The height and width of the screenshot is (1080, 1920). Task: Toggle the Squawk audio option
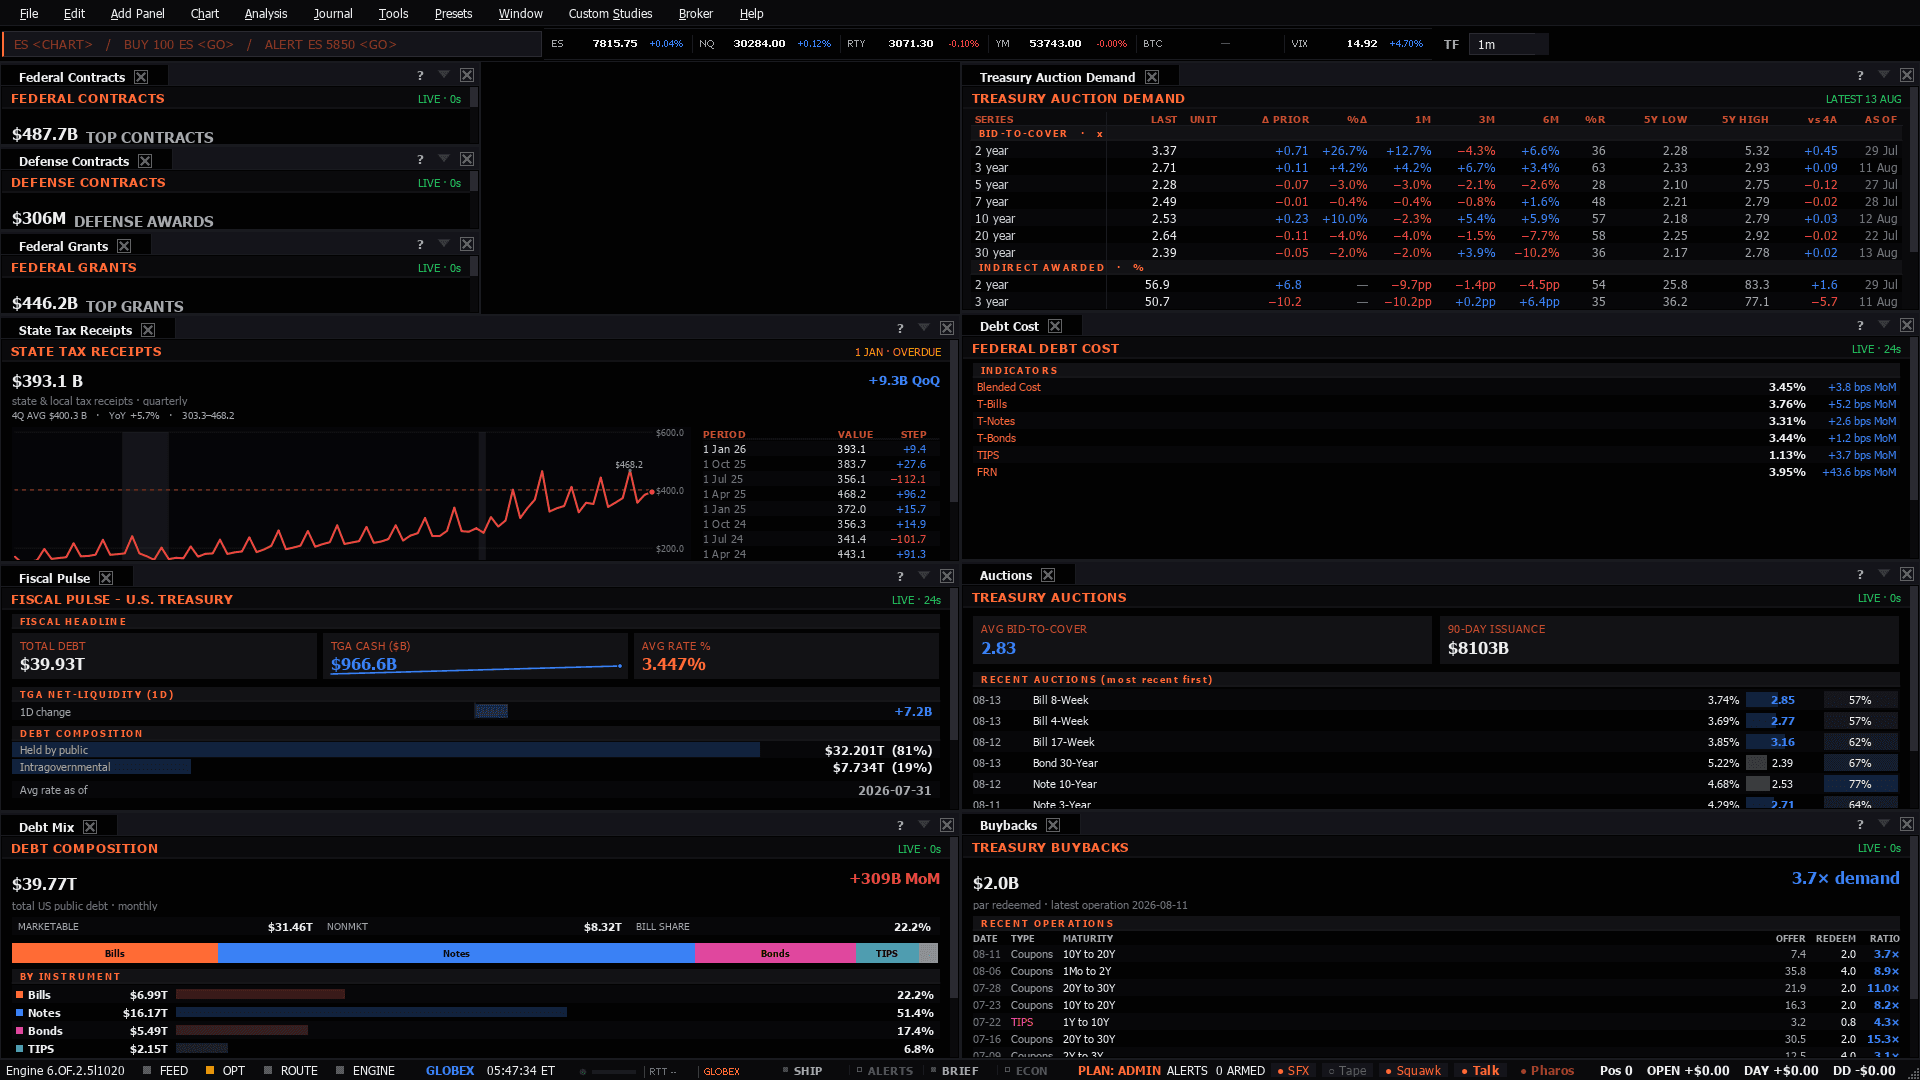point(1413,1070)
